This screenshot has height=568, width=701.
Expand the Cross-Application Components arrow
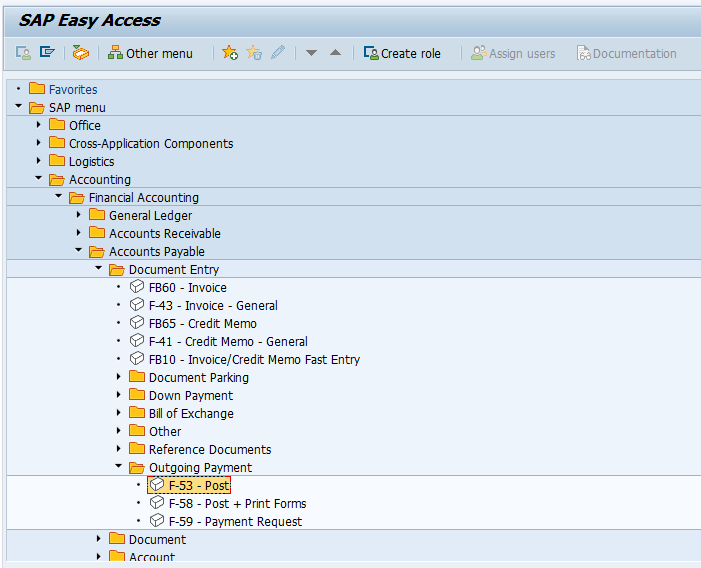[38, 143]
